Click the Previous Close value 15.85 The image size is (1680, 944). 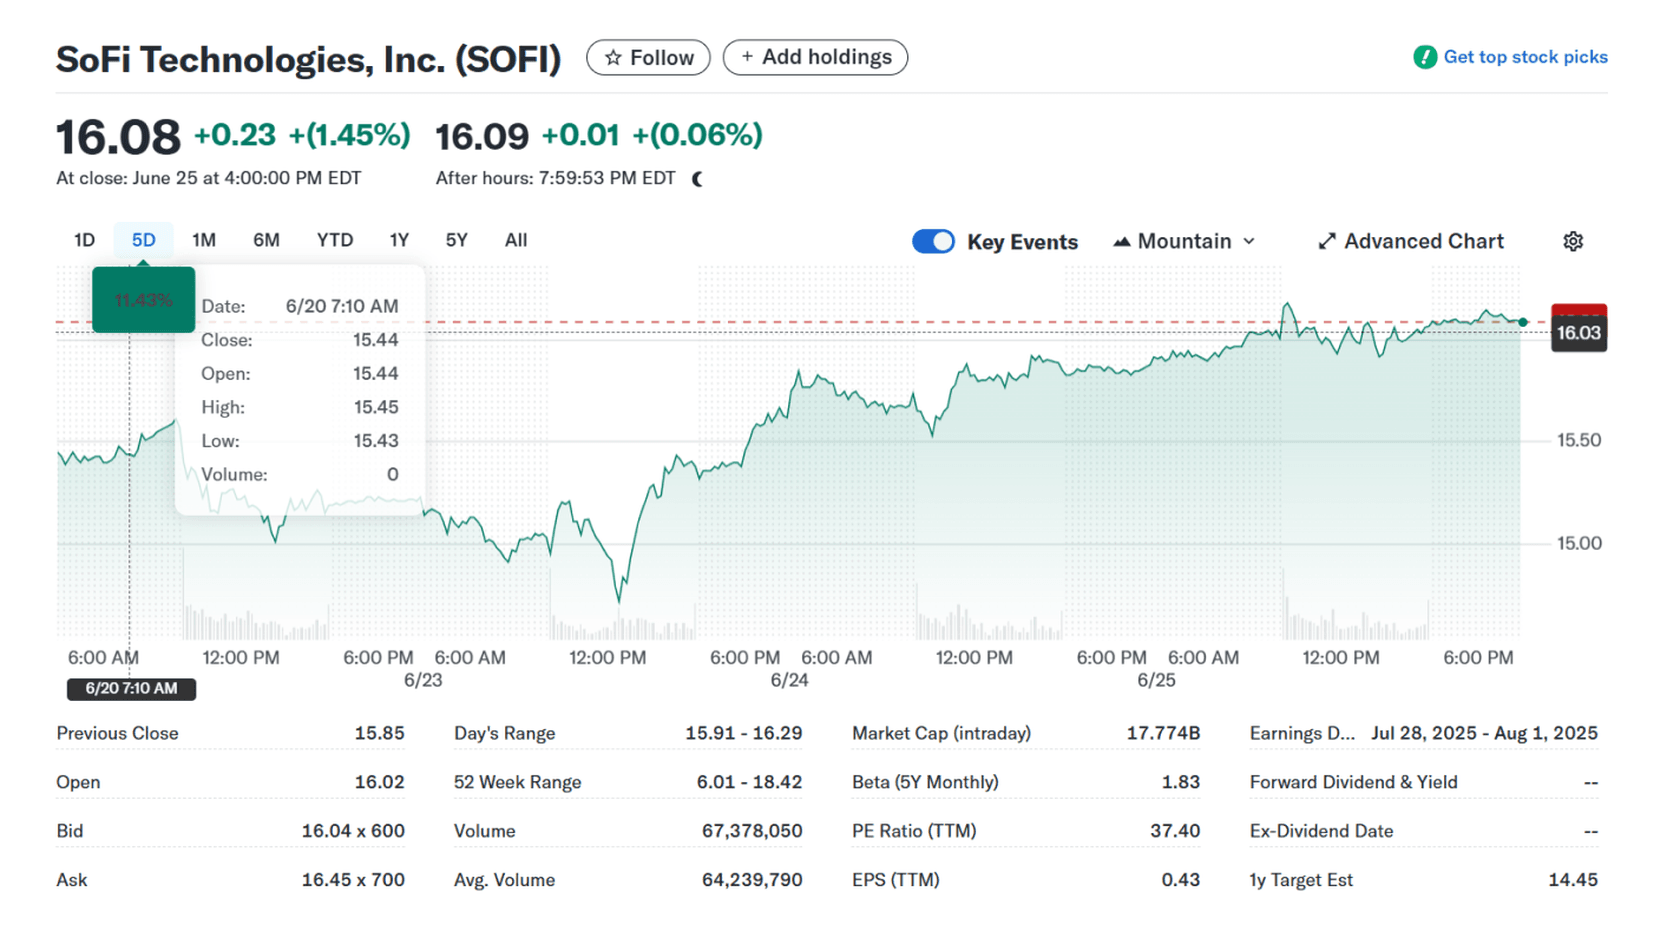point(379,733)
